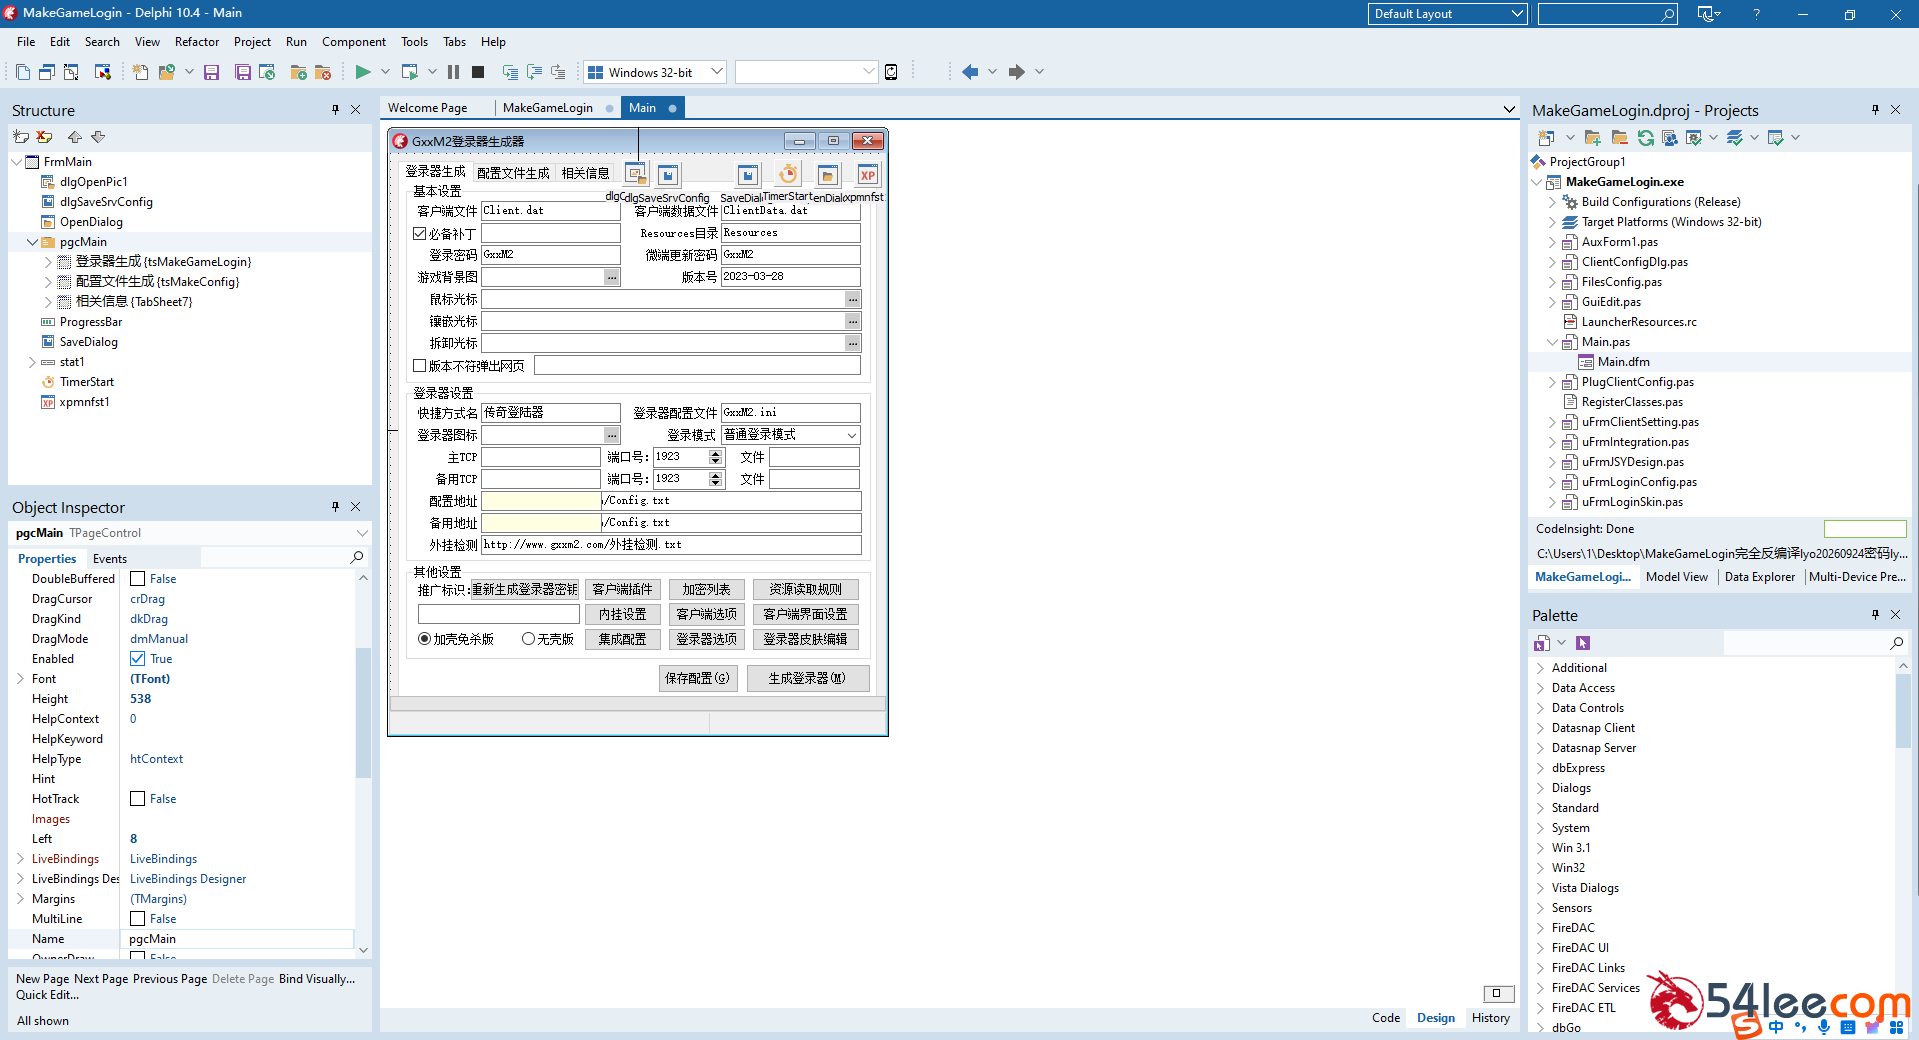Switch to the Code view tab
This screenshot has width=1919, height=1040.
[x=1386, y=1018]
